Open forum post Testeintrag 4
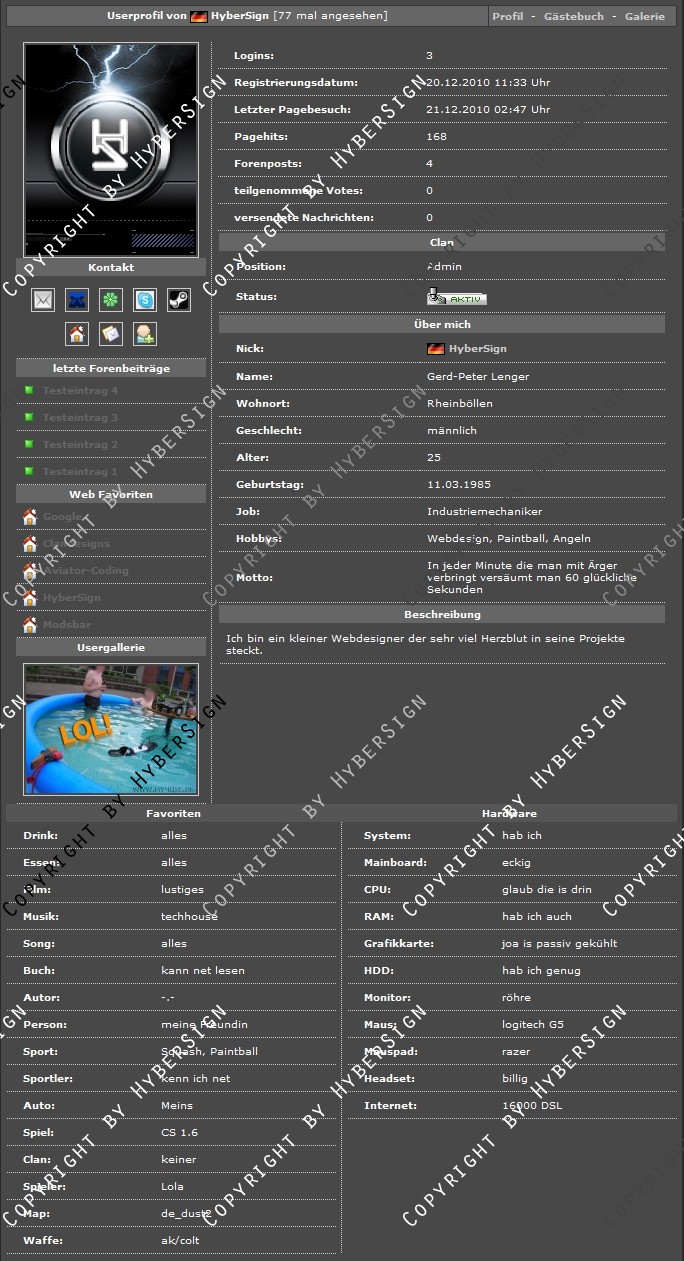Screen dimensions: 684x1261 click(80, 391)
